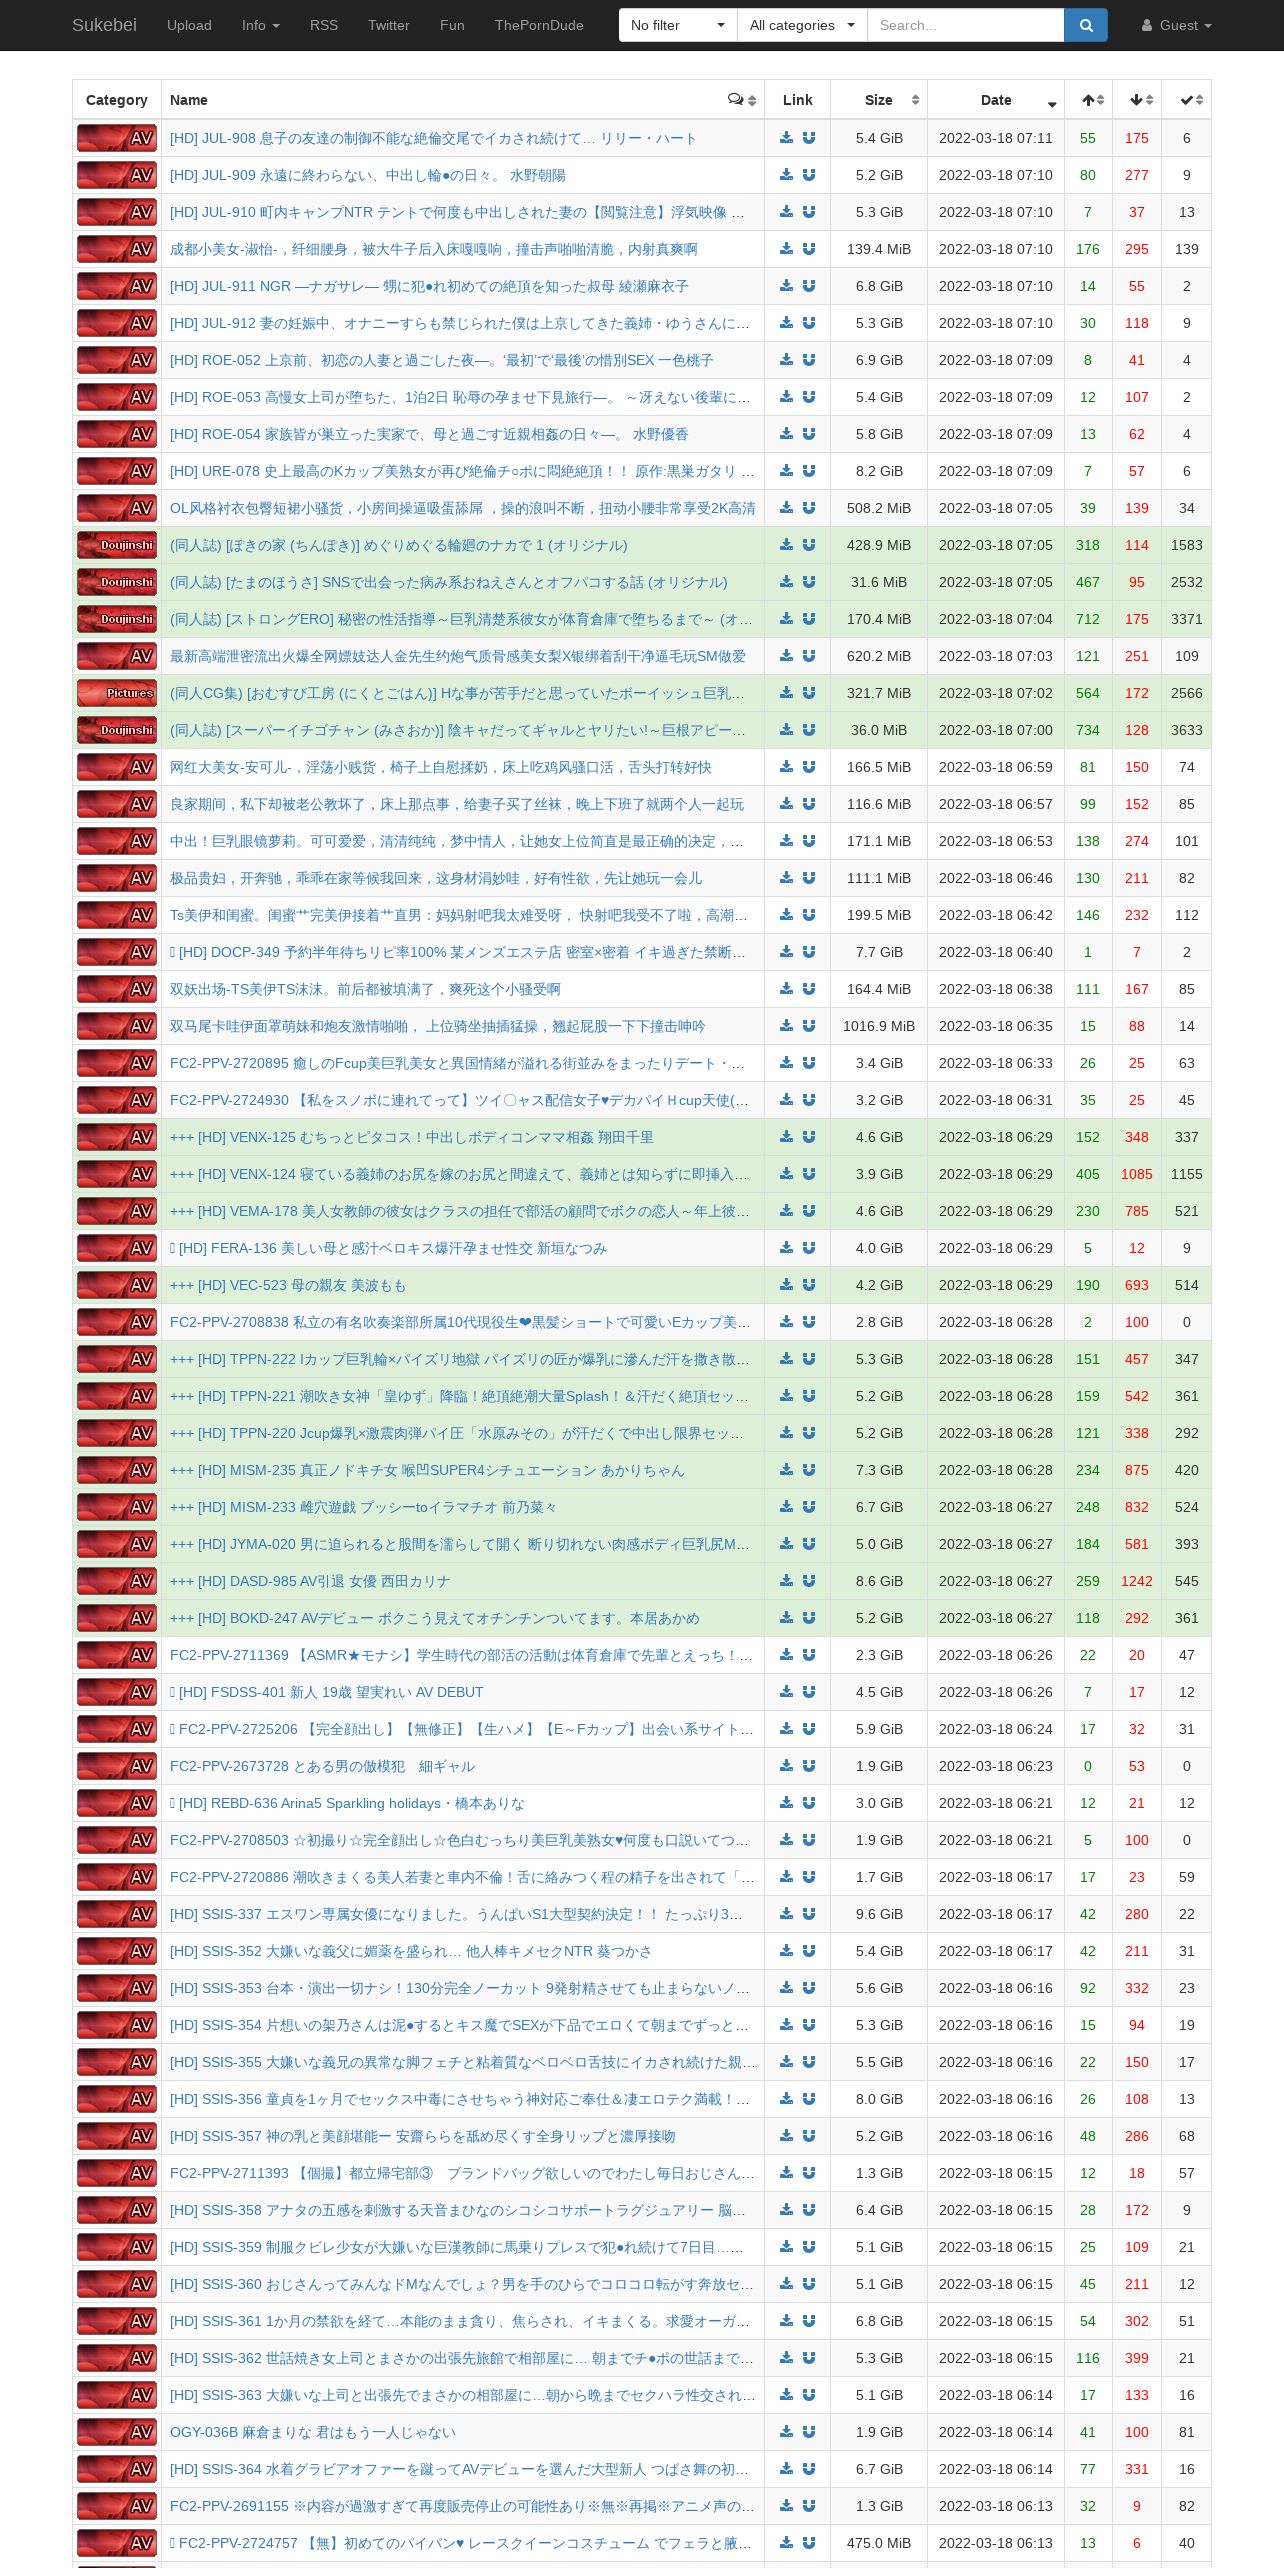Sort by leechers down-arrow column

(x=1137, y=100)
